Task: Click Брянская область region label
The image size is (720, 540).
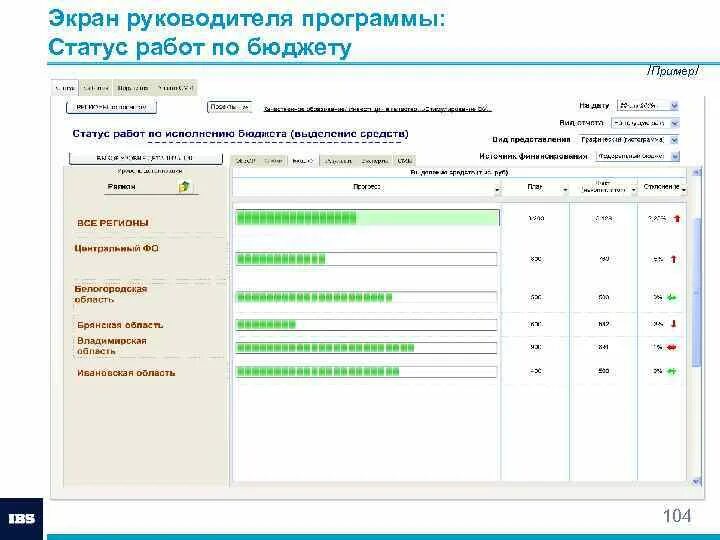Action: (x=120, y=325)
